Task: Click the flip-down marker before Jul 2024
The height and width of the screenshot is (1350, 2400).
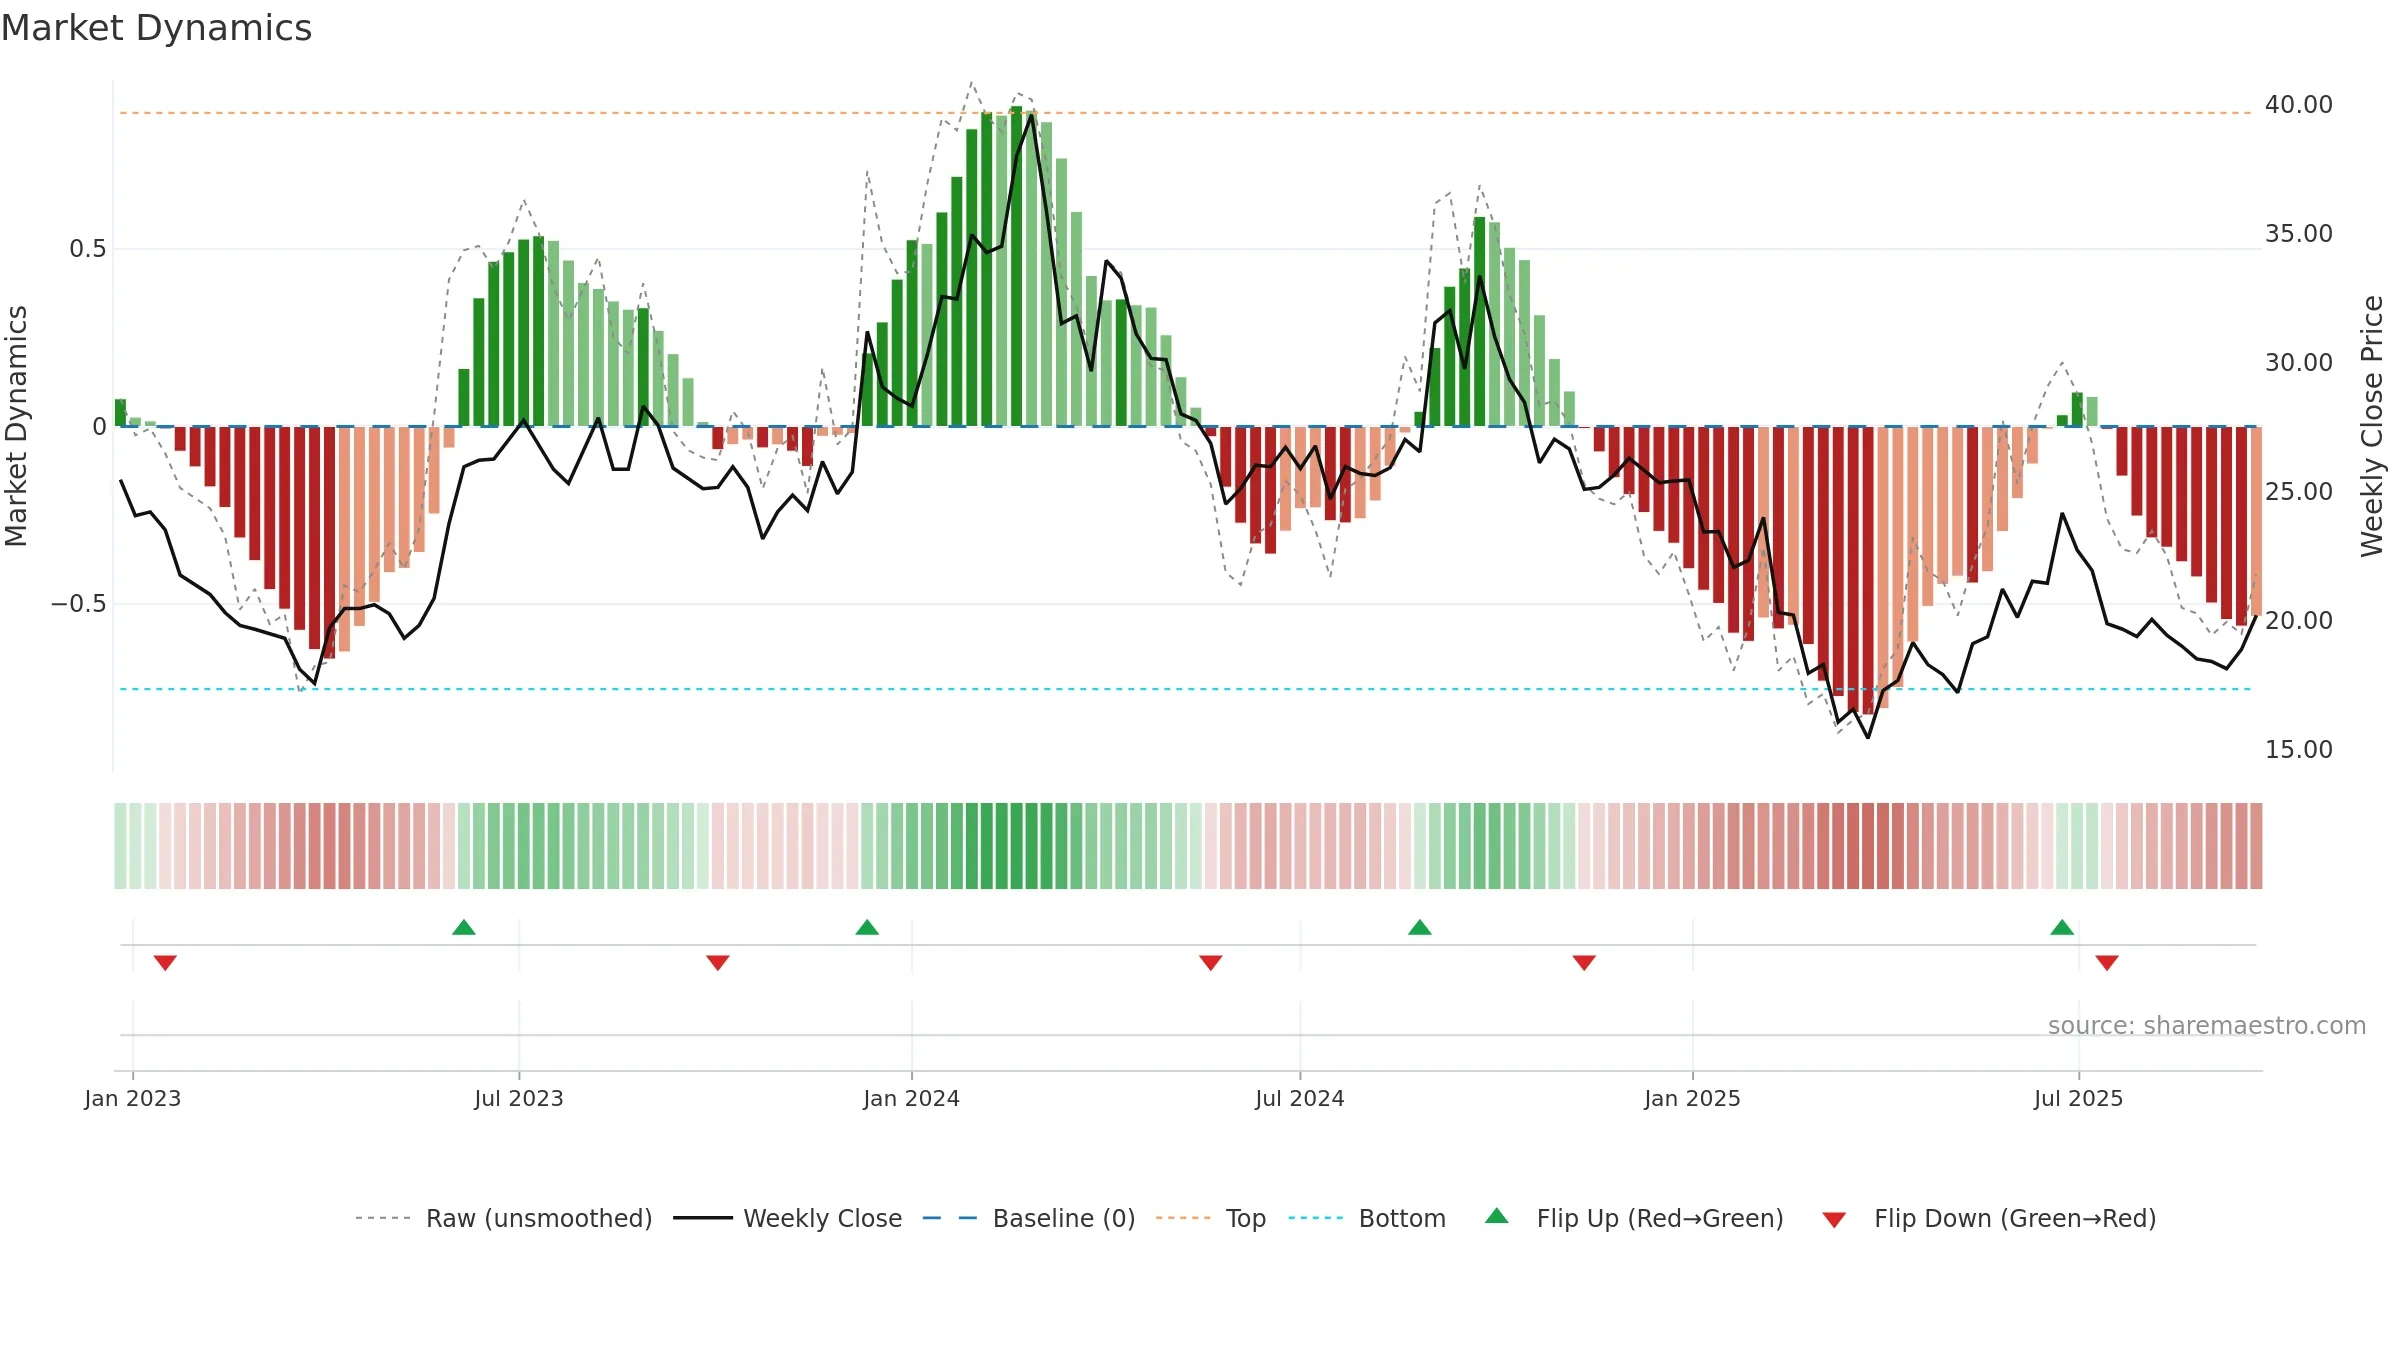Action: [x=1211, y=963]
